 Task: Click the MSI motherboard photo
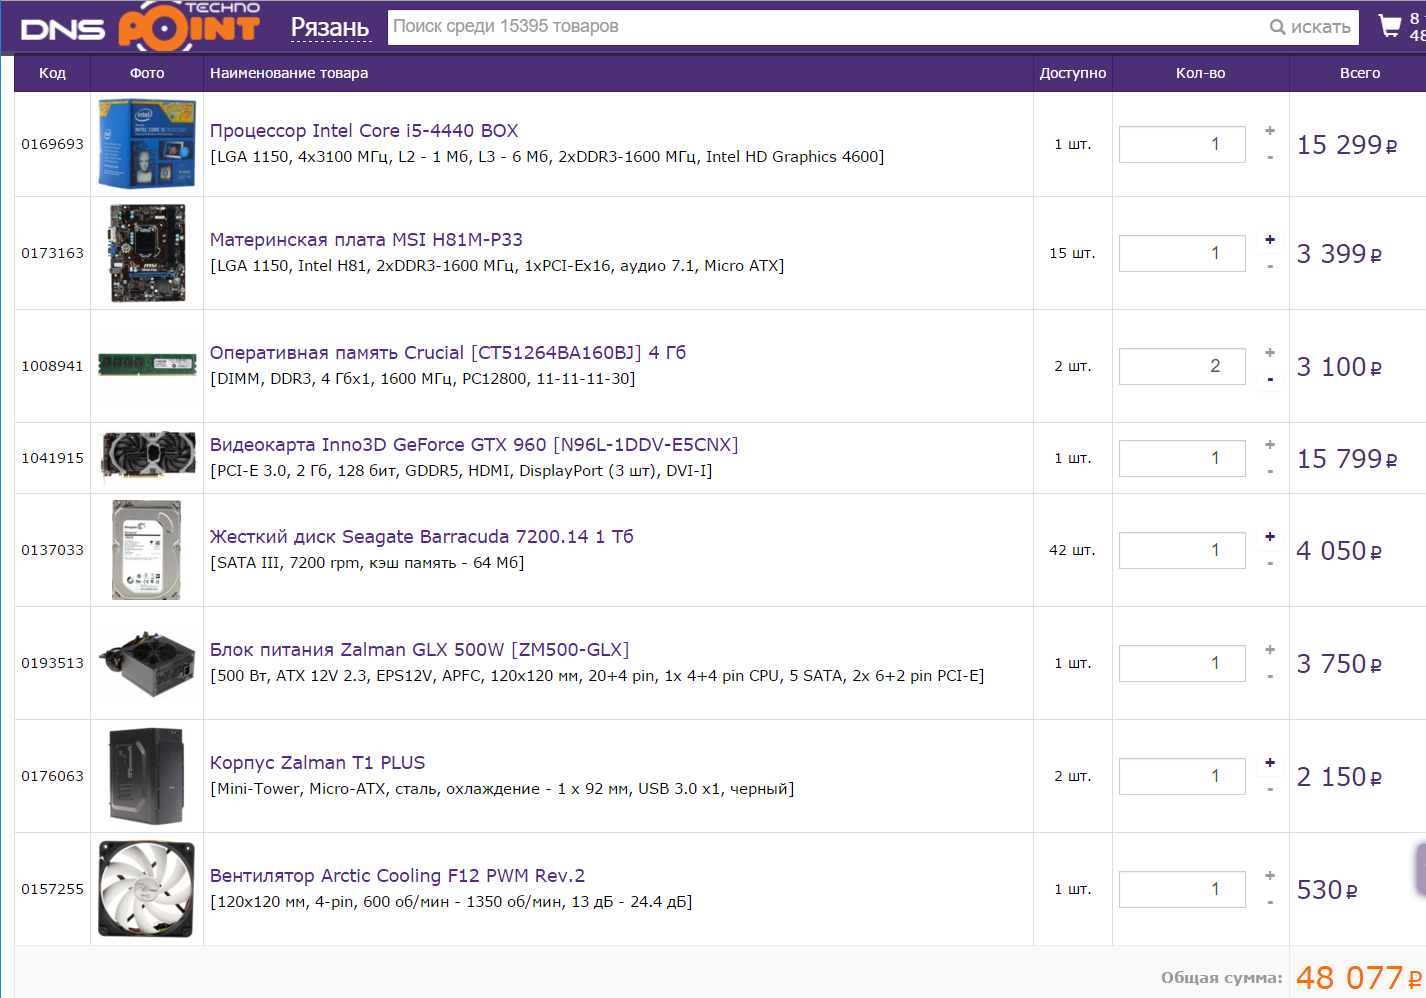pyautogui.click(x=147, y=253)
